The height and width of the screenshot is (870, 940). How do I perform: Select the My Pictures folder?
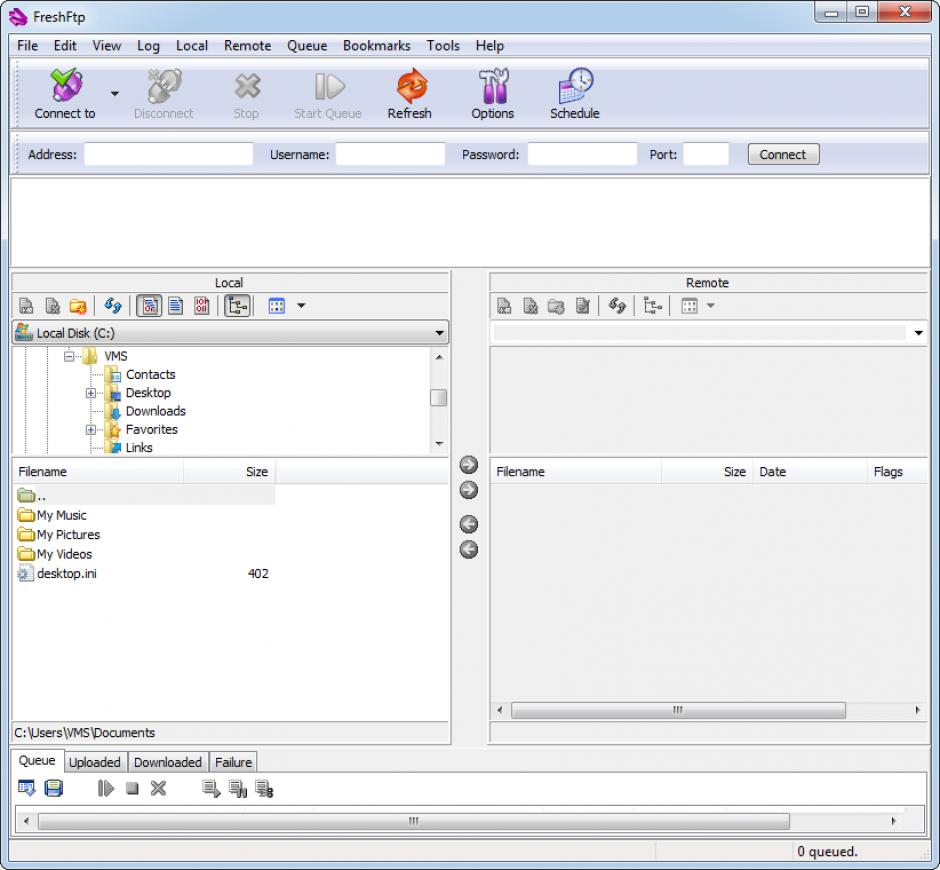click(x=68, y=534)
